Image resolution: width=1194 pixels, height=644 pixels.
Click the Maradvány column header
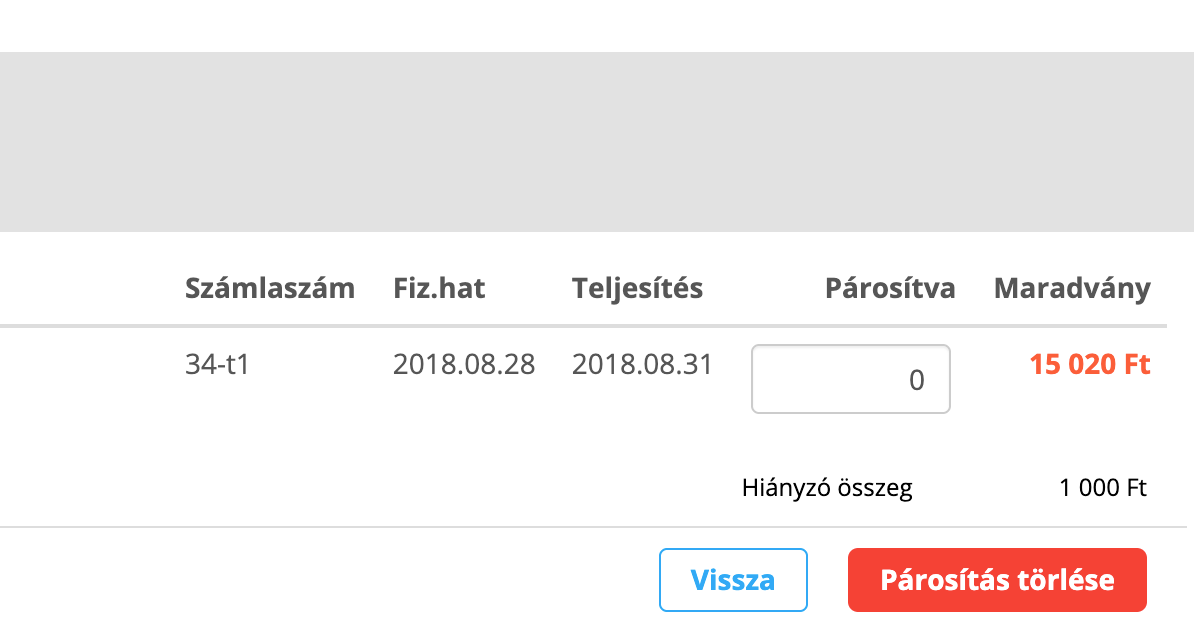point(1071,289)
